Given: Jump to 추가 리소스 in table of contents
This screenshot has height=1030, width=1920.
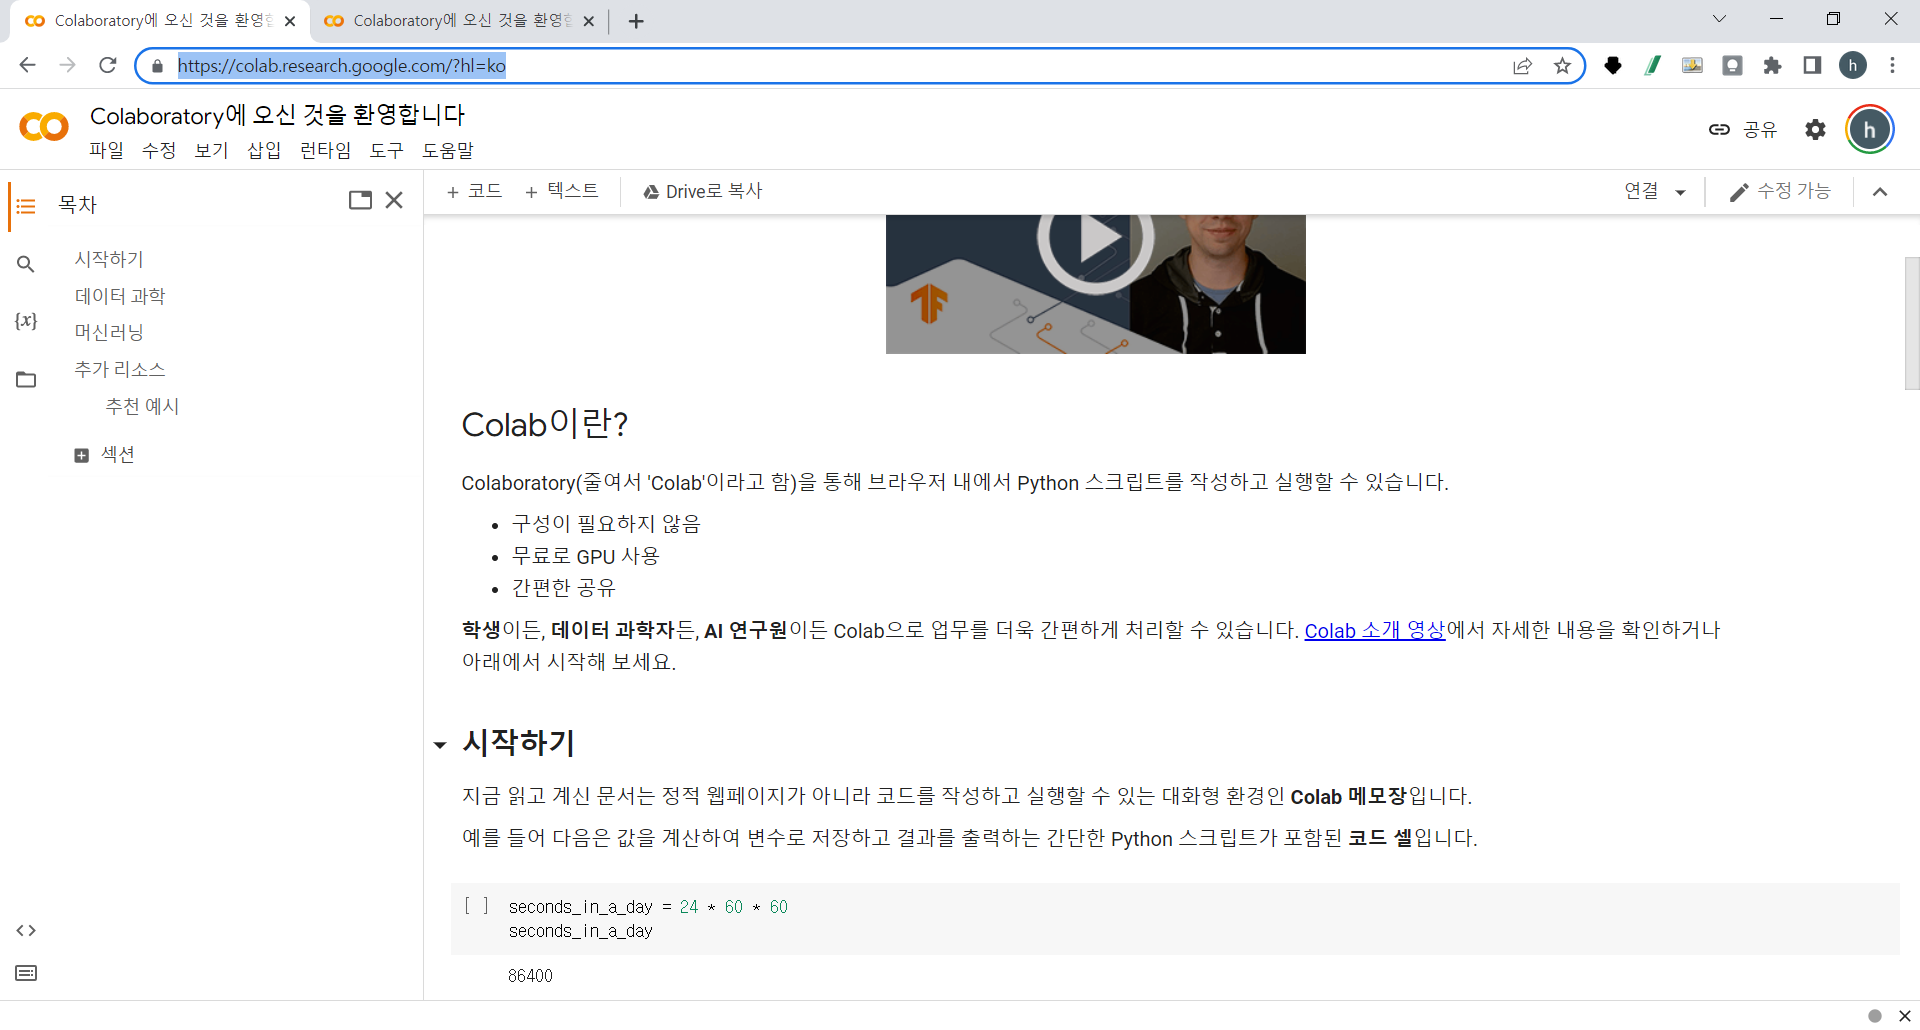Looking at the screenshot, I should click(x=120, y=369).
